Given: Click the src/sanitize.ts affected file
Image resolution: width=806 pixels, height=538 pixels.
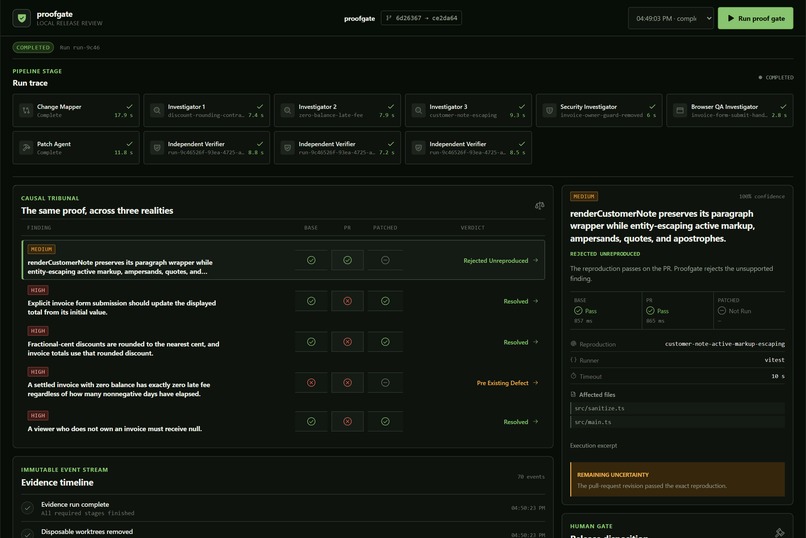Looking at the screenshot, I should click(677, 408).
